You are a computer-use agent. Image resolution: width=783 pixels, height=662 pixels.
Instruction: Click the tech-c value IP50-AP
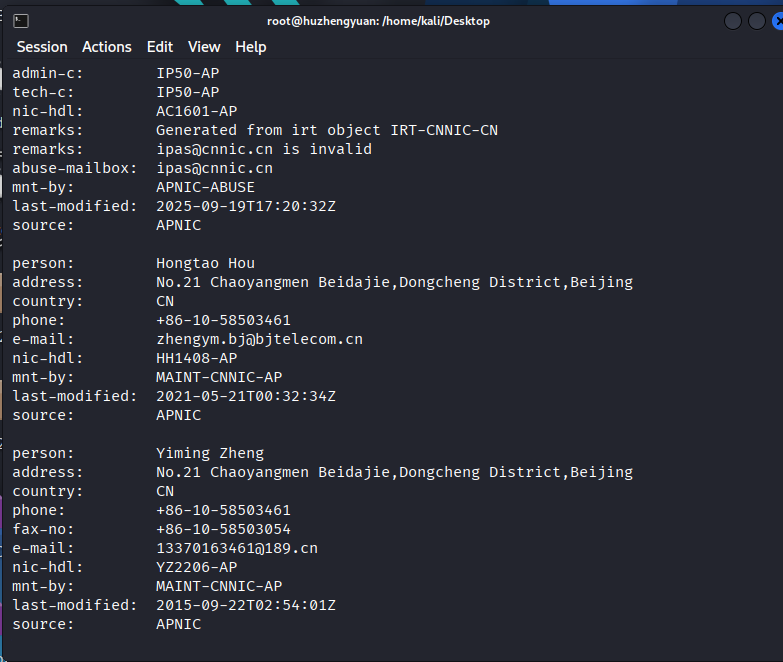[188, 92]
